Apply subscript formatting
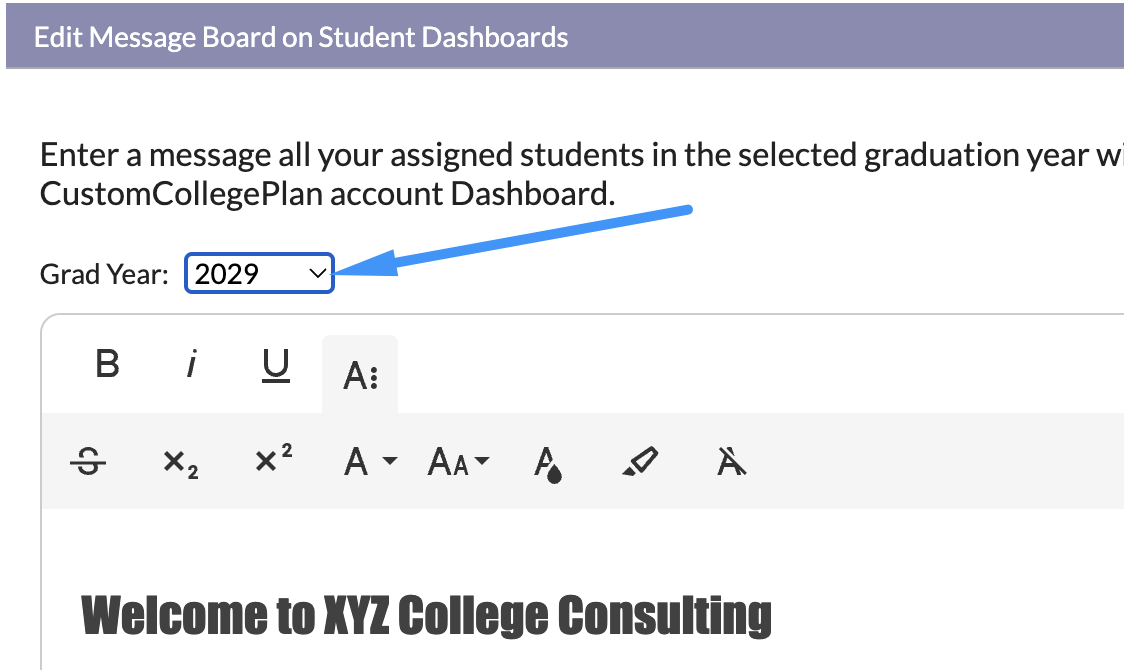The height and width of the screenshot is (670, 1124). click(x=180, y=463)
